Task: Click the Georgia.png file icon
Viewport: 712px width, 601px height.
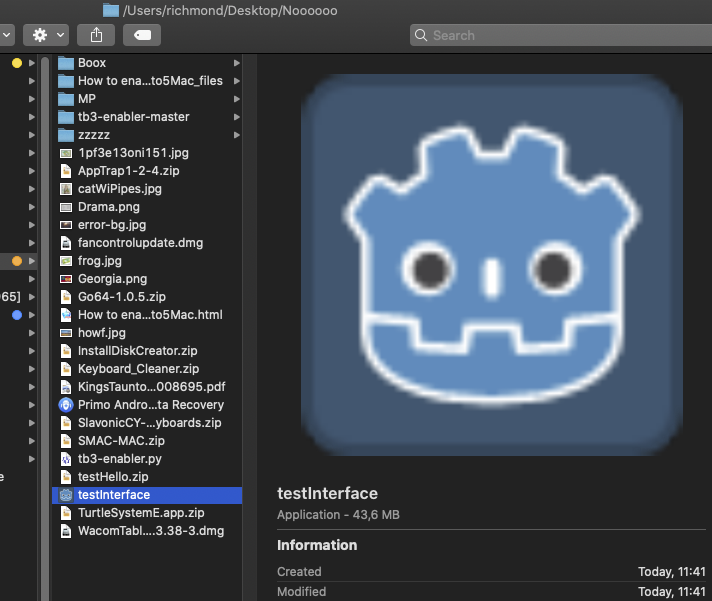Action: (66, 279)
